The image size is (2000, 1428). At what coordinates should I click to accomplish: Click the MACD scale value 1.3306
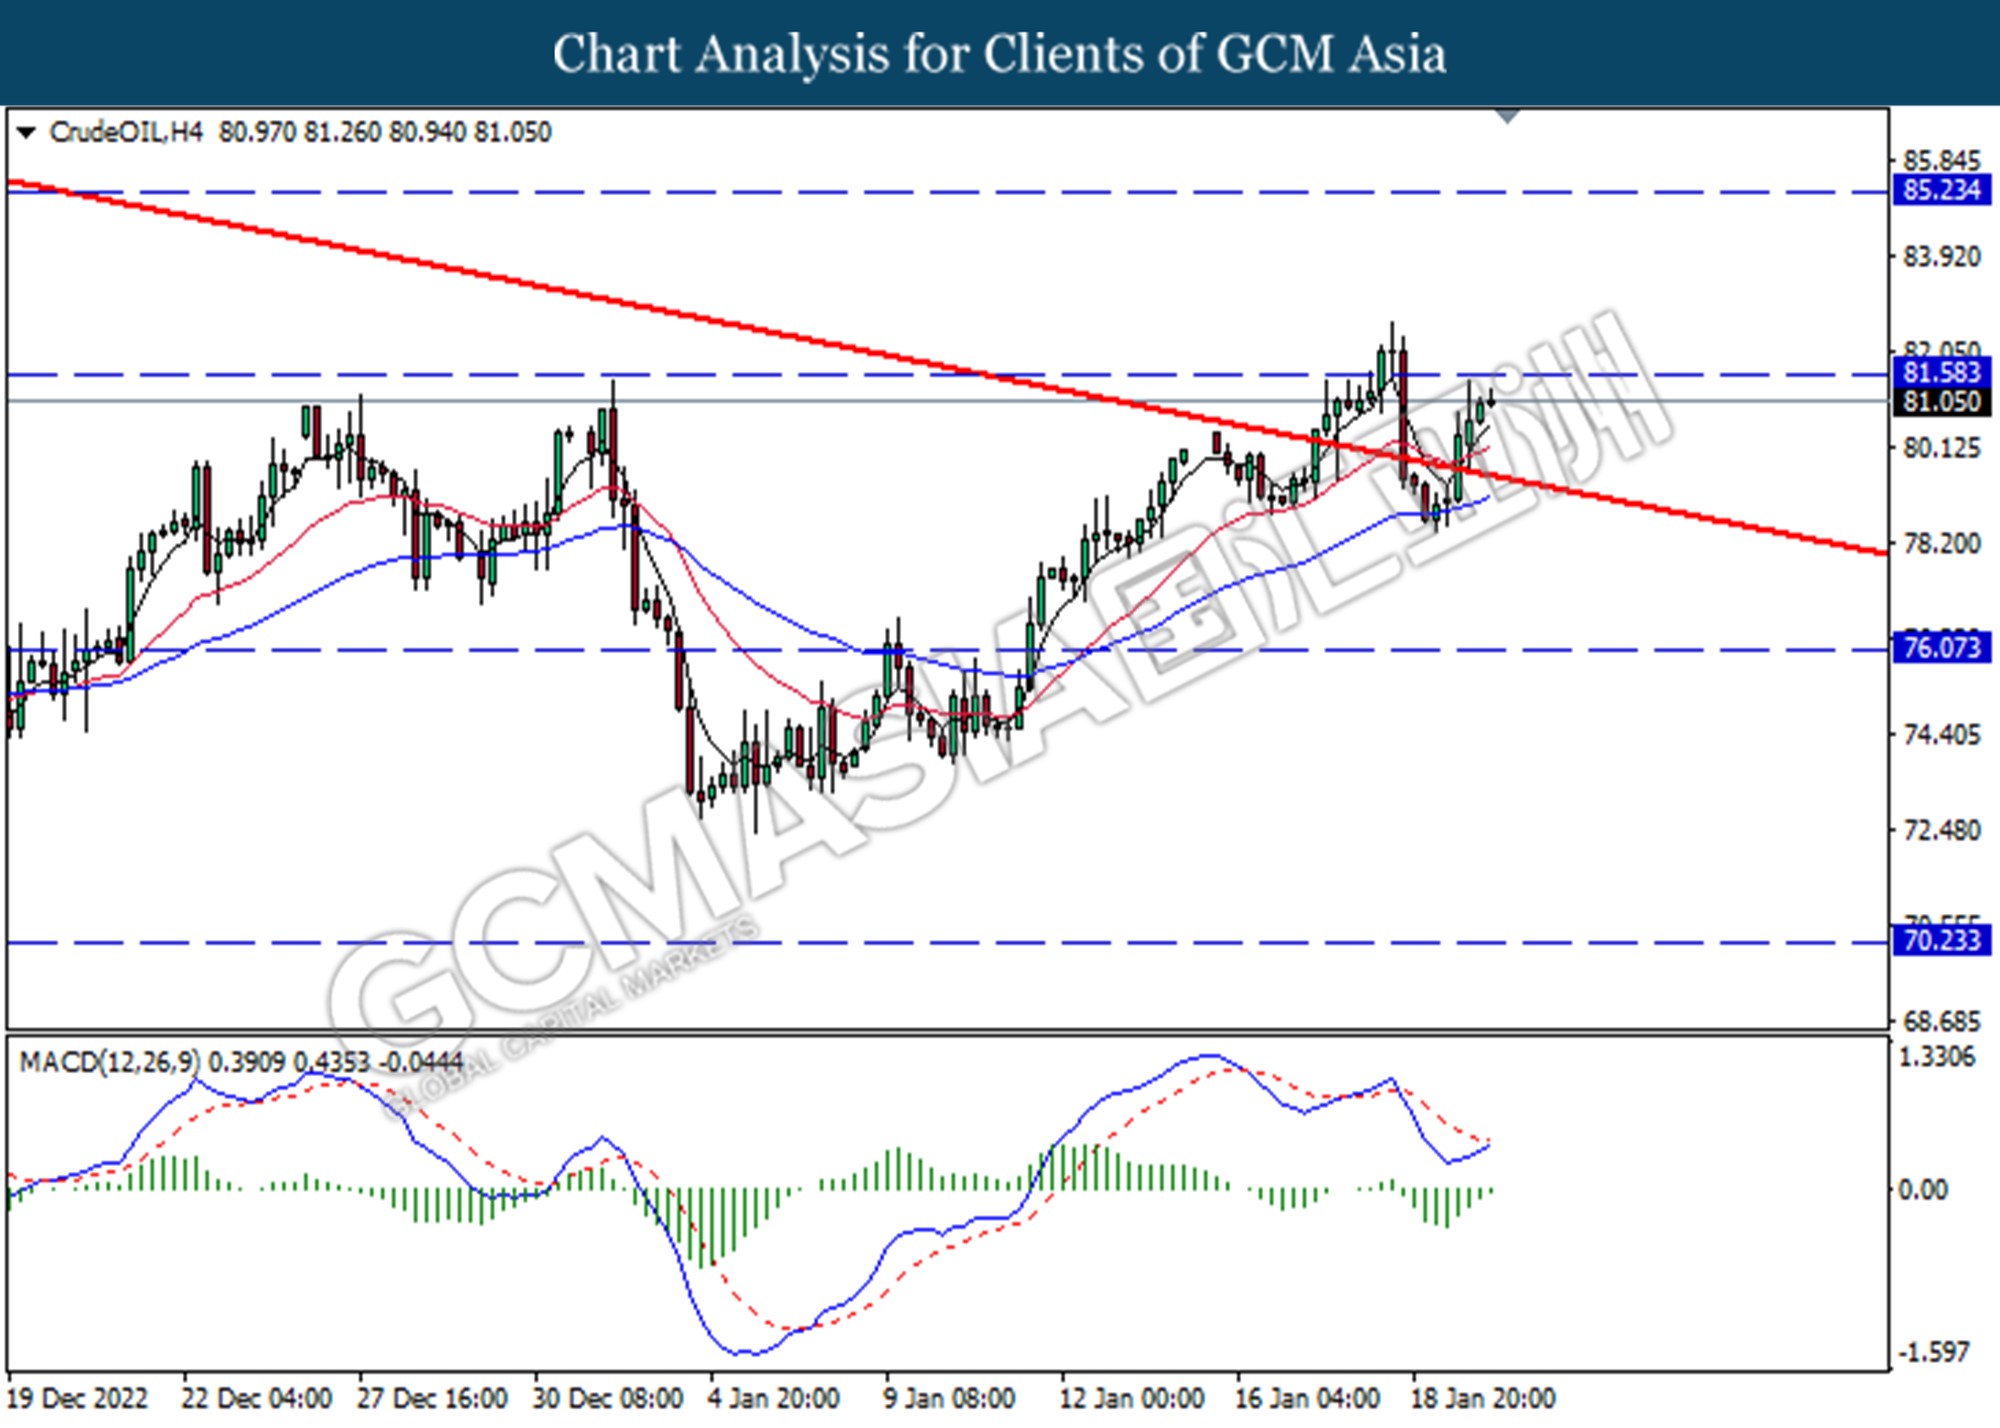click(x=1938, y=1057)
